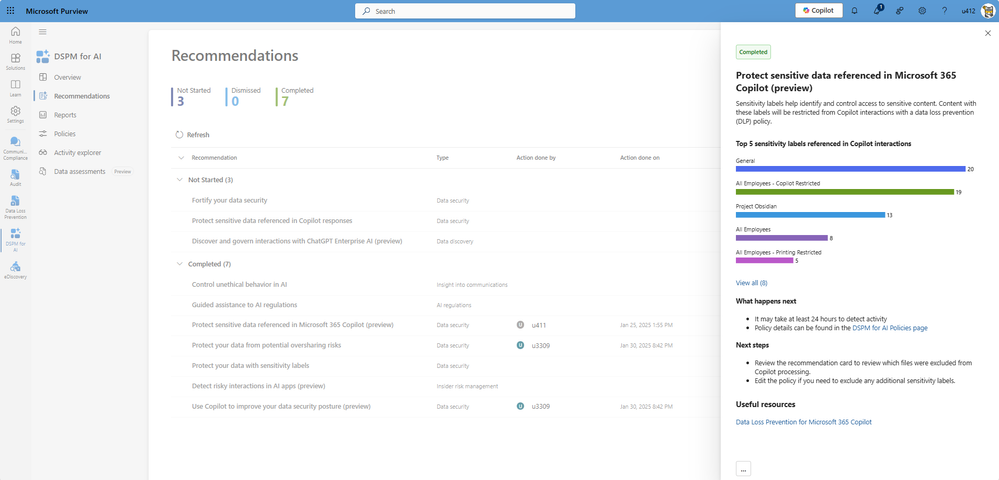Open the u412 account avatar
This screenshot has width=999, height=480.
pyautogui.click(x=986, y=11)
